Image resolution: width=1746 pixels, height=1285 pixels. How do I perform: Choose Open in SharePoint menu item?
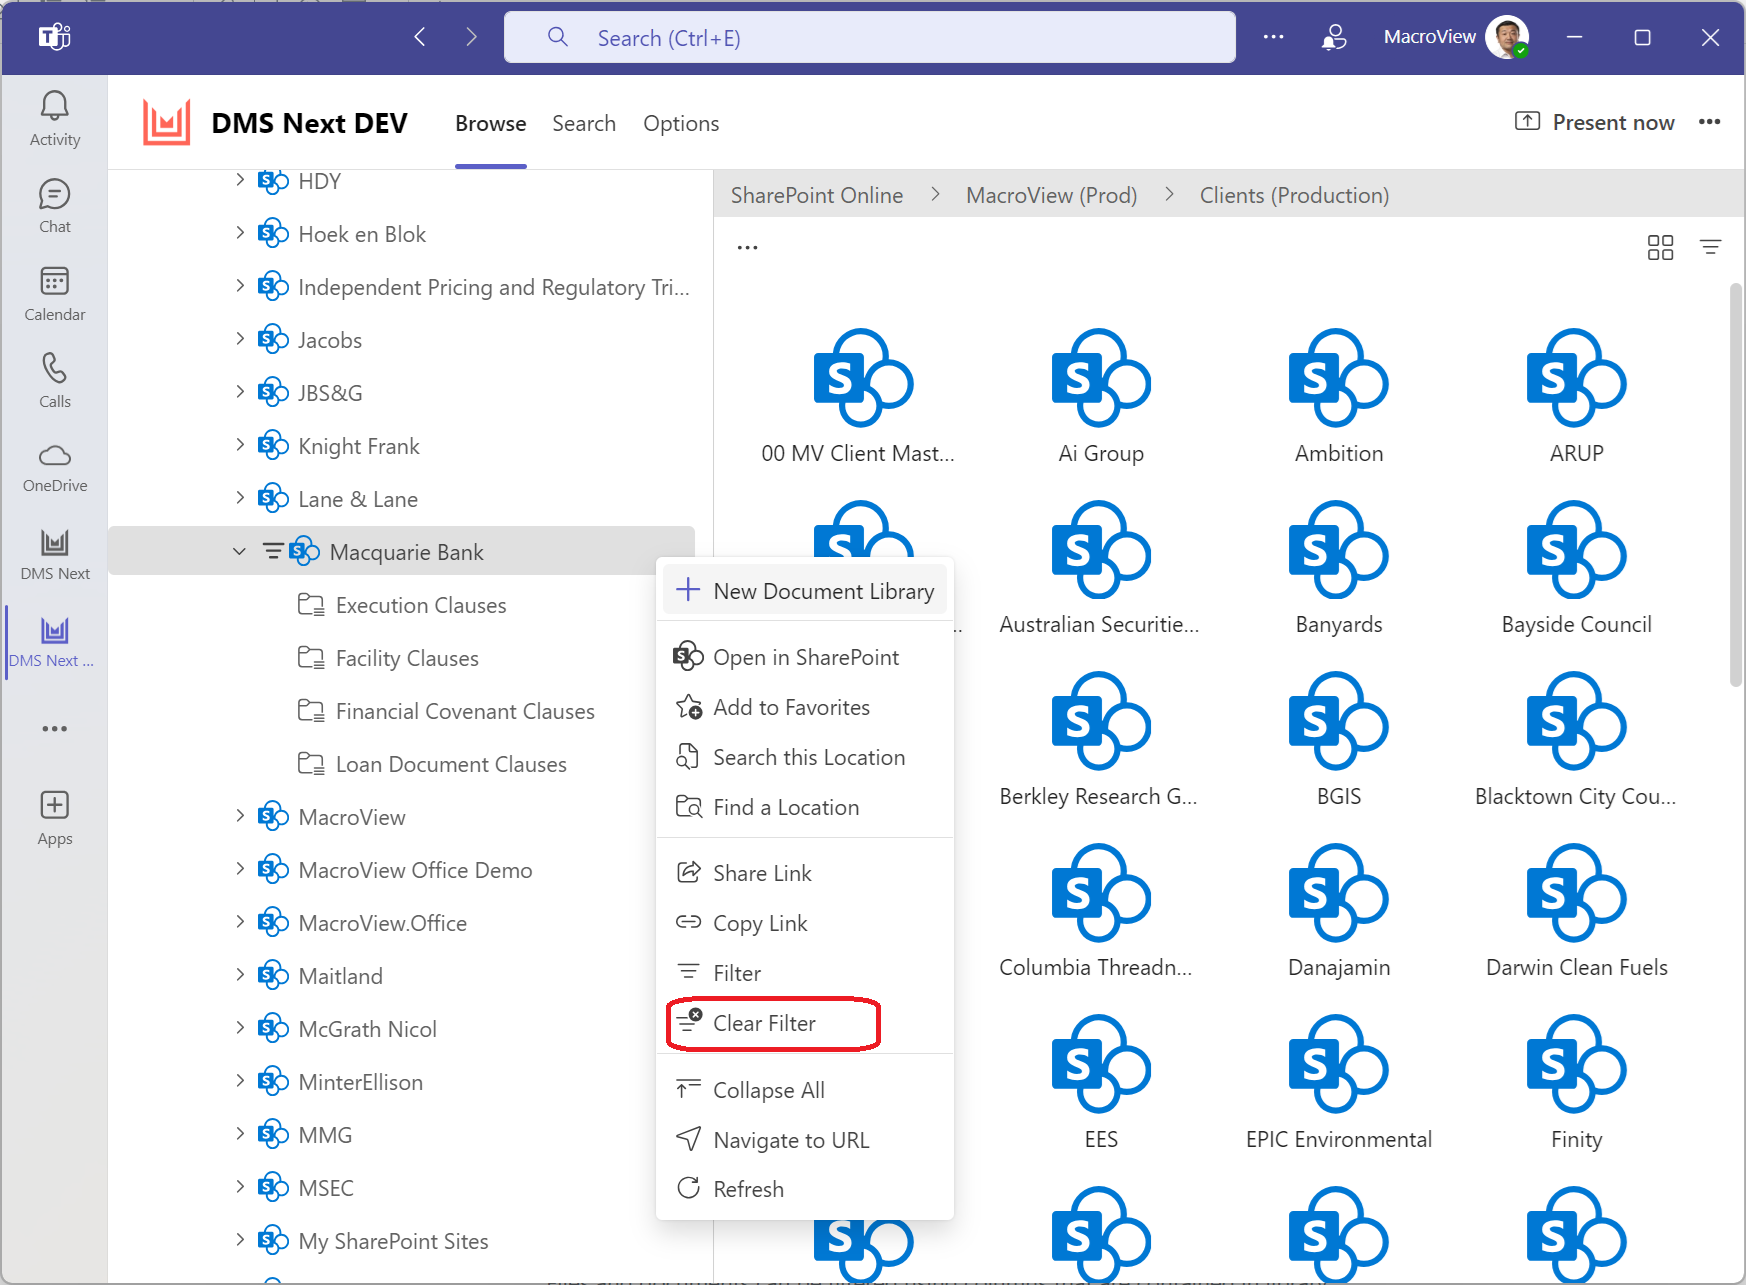point(805,657)
